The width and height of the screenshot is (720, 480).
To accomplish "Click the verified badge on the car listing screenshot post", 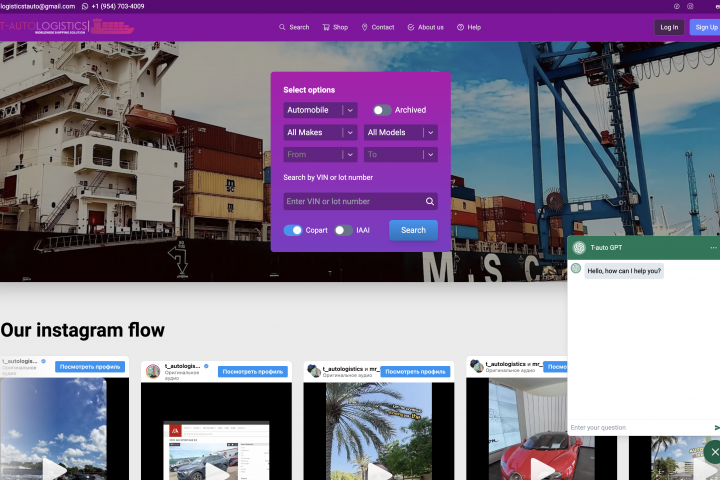I will [206, 366].
